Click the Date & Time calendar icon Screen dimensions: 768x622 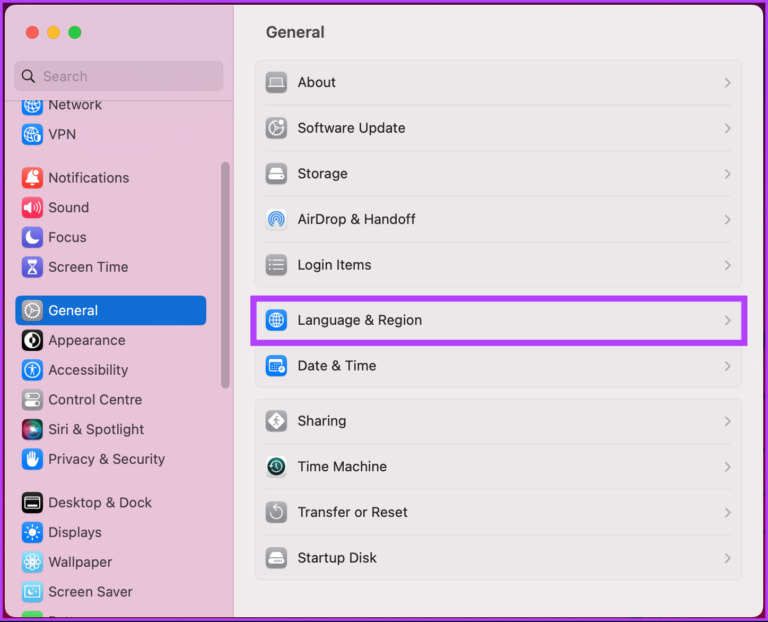click(x=276, y=366)
